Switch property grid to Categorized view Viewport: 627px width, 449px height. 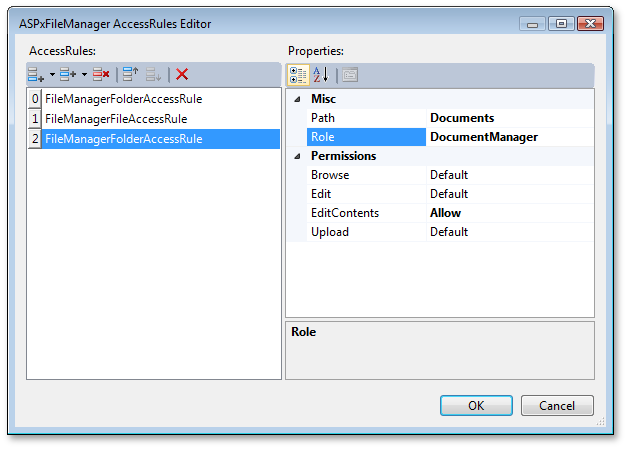(298, 74)
